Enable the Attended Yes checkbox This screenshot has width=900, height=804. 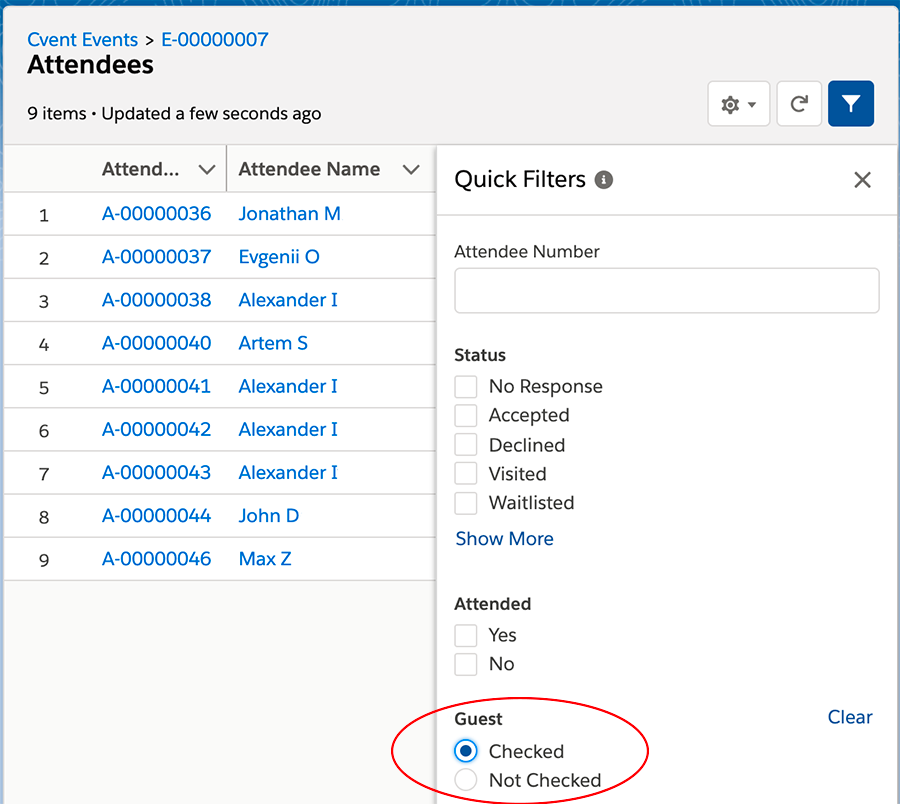coord(466,635)
